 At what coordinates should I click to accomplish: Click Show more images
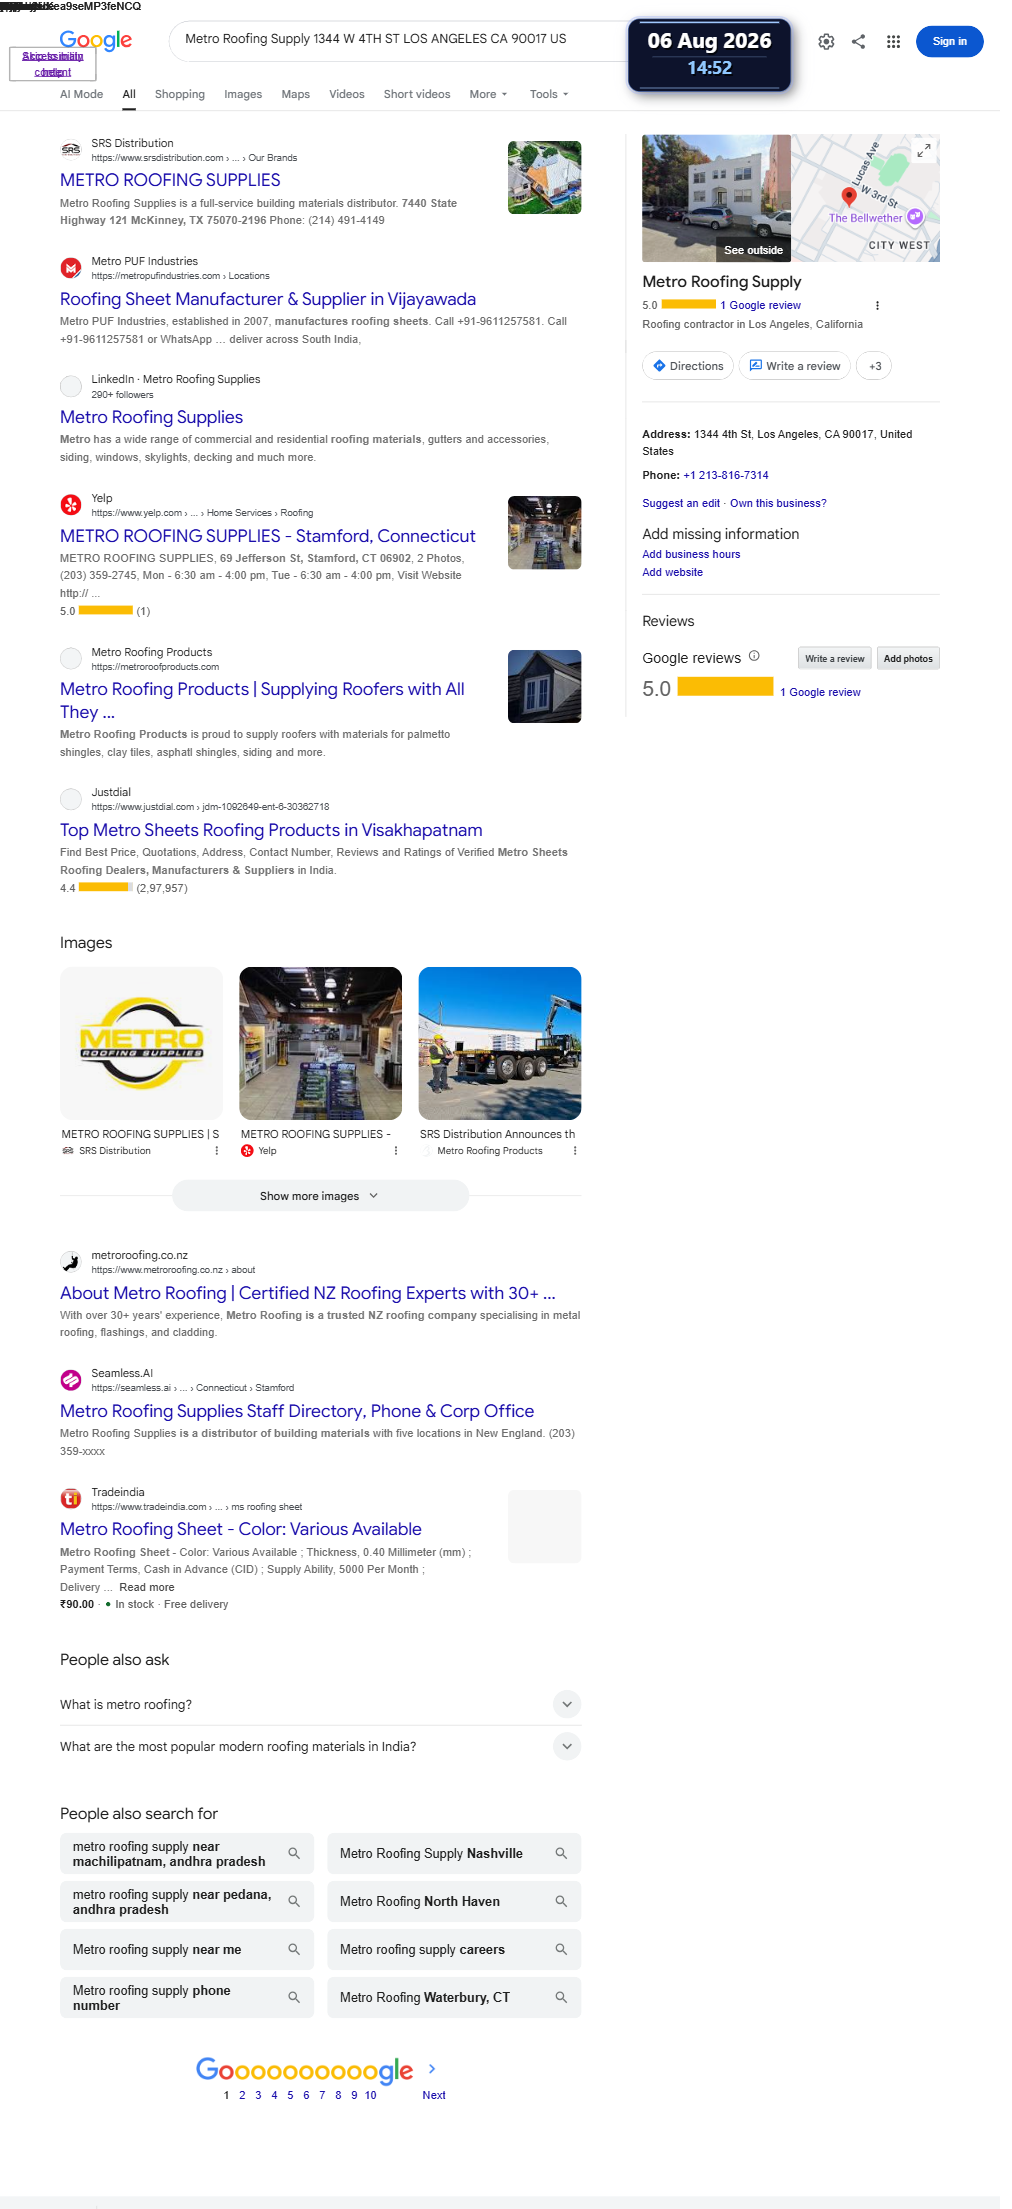pos(320,1197)
